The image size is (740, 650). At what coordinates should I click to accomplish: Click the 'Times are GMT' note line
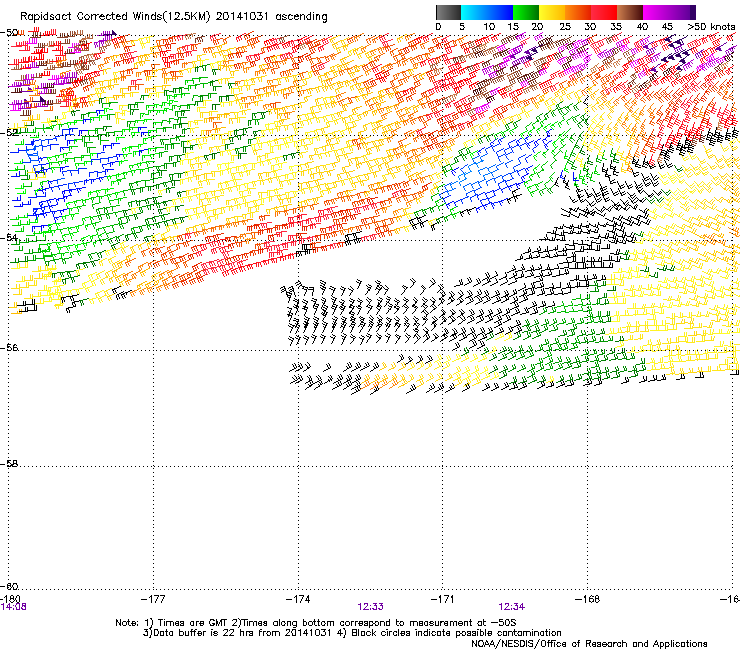click(x=316, y=623)
